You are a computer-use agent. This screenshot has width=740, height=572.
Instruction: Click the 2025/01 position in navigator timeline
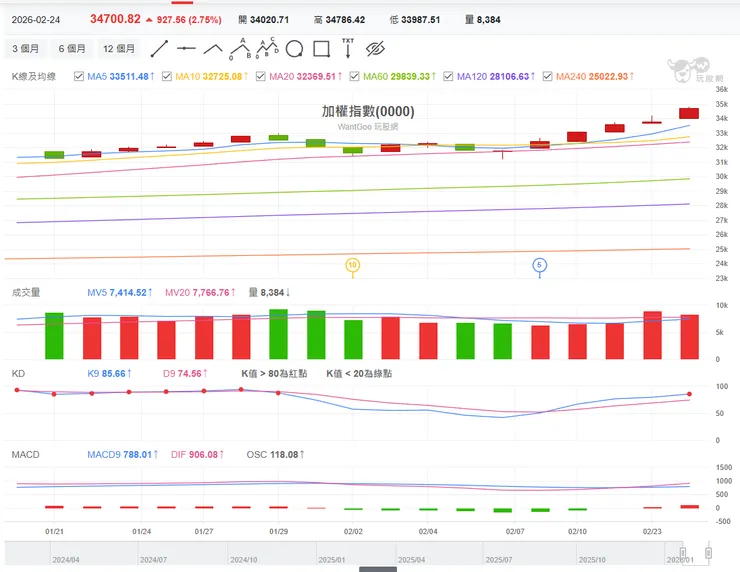(x=332, y=560)
